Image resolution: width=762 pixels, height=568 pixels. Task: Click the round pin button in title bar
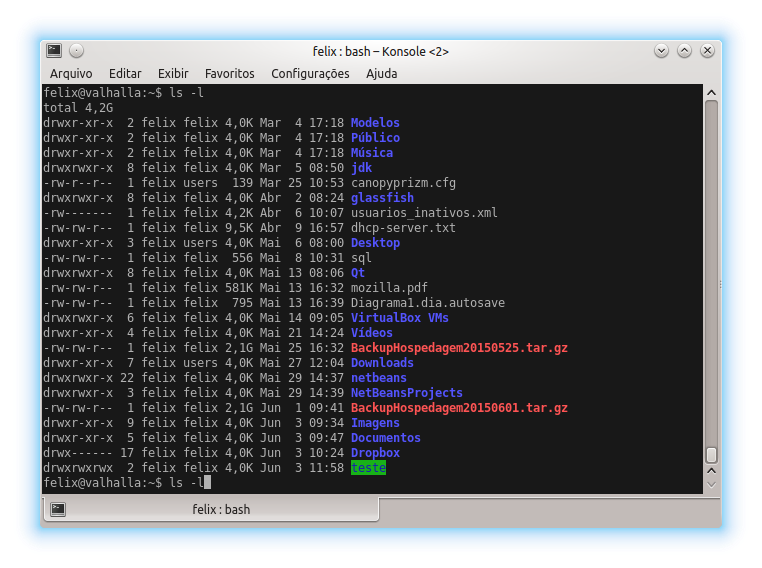pos(76,51)
